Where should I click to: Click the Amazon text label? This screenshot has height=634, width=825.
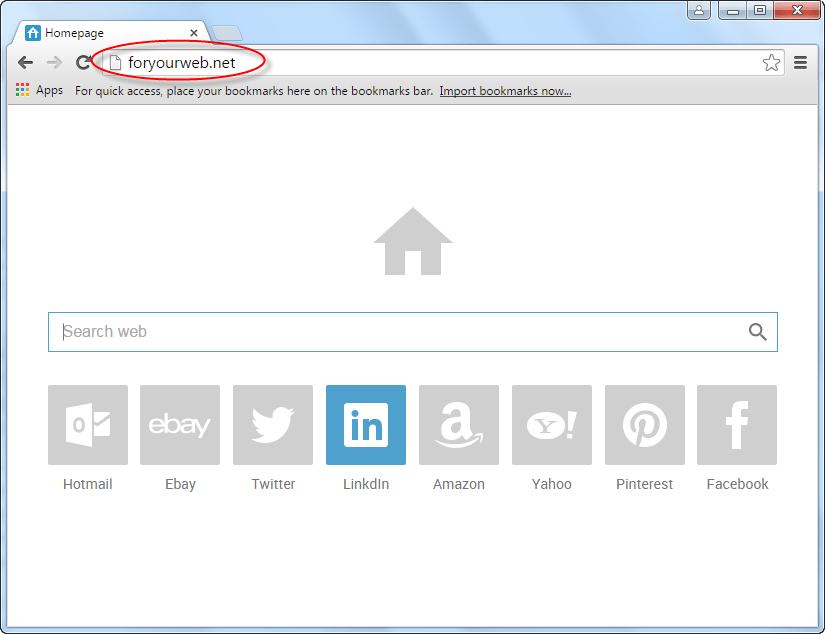(x=459, y=484)
